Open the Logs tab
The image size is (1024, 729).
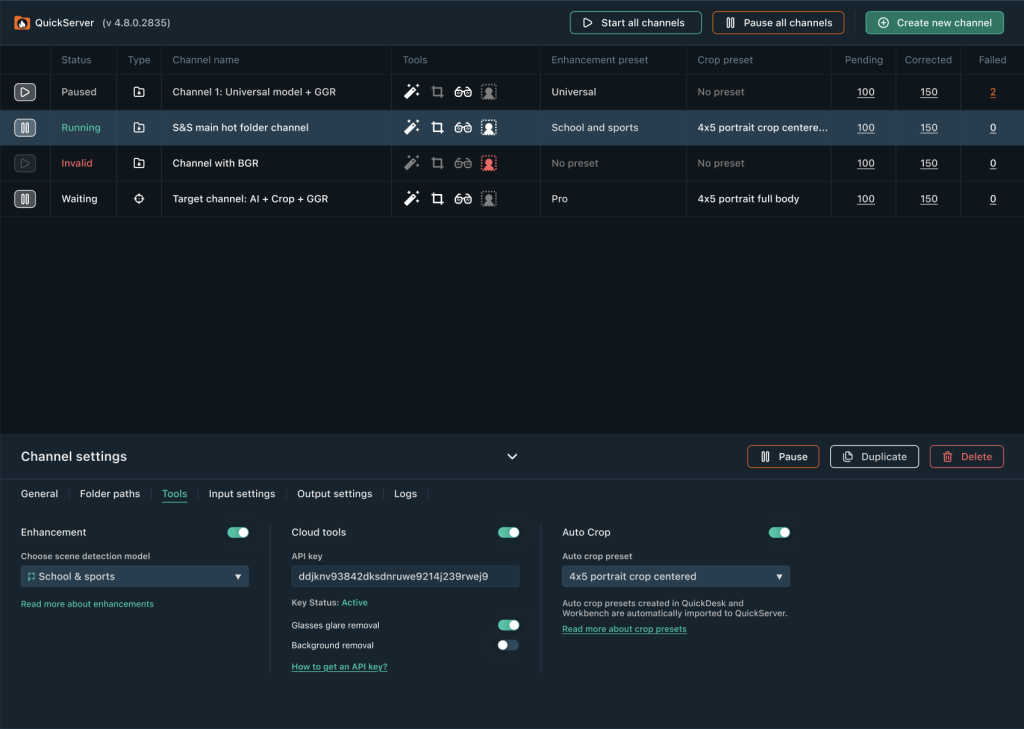point(406,494)
